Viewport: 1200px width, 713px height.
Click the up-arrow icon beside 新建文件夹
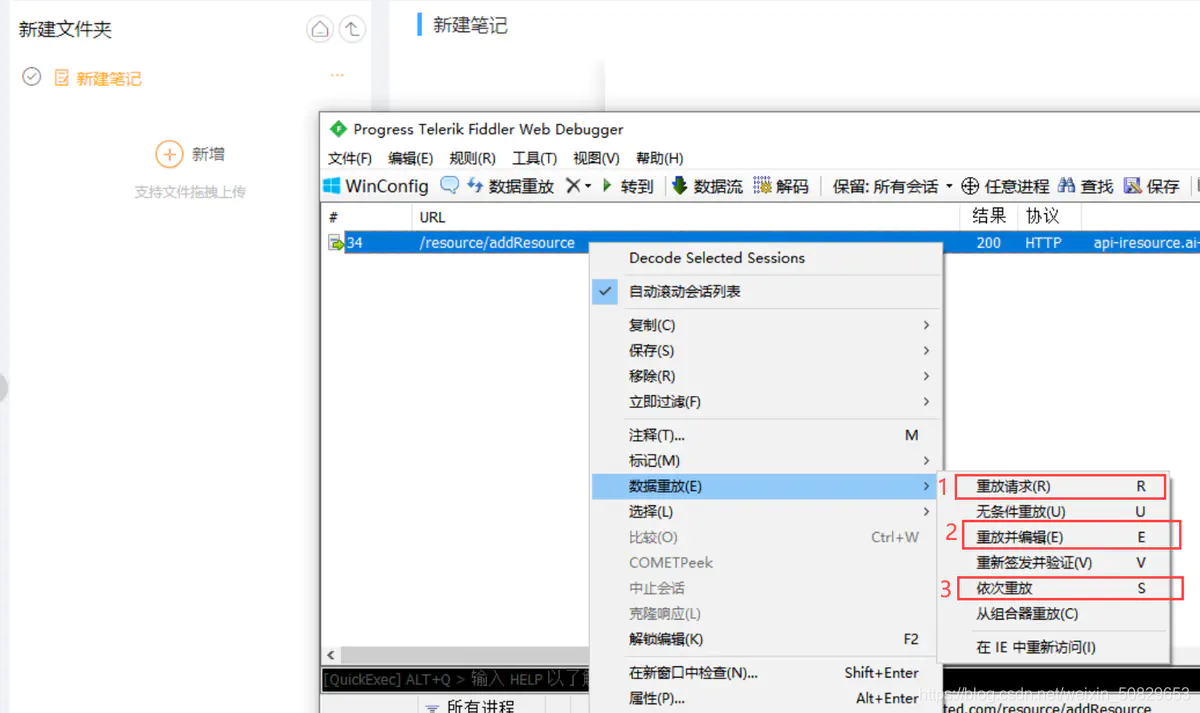coord(352,29)
